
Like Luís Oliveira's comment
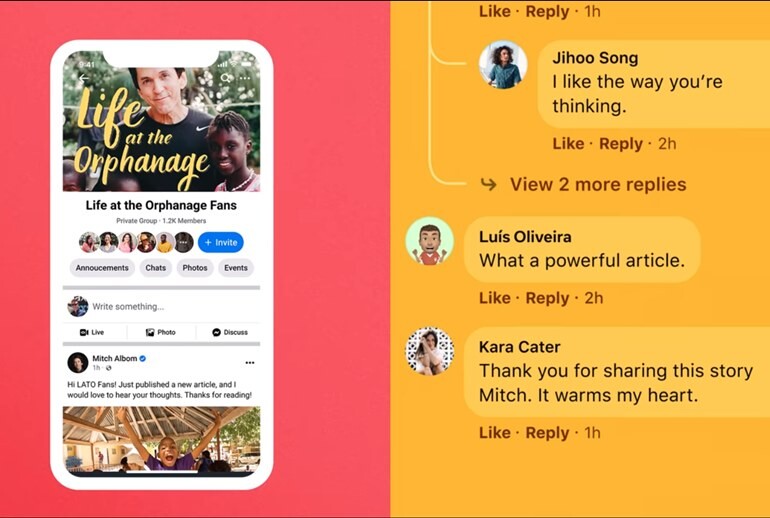click(495, 298)
